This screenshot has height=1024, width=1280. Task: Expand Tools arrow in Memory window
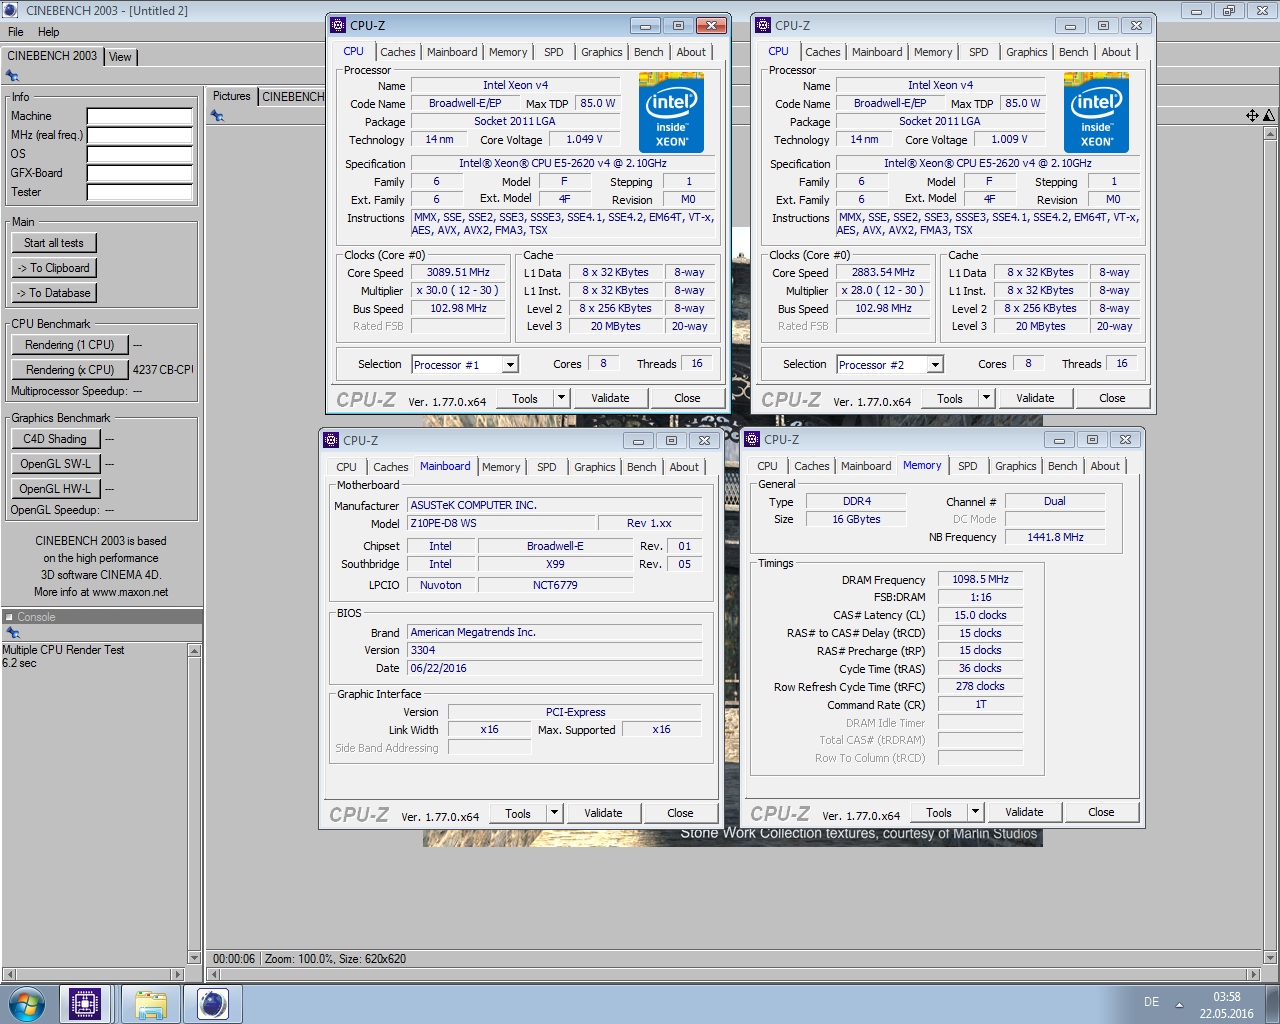(x=975, y=812)
